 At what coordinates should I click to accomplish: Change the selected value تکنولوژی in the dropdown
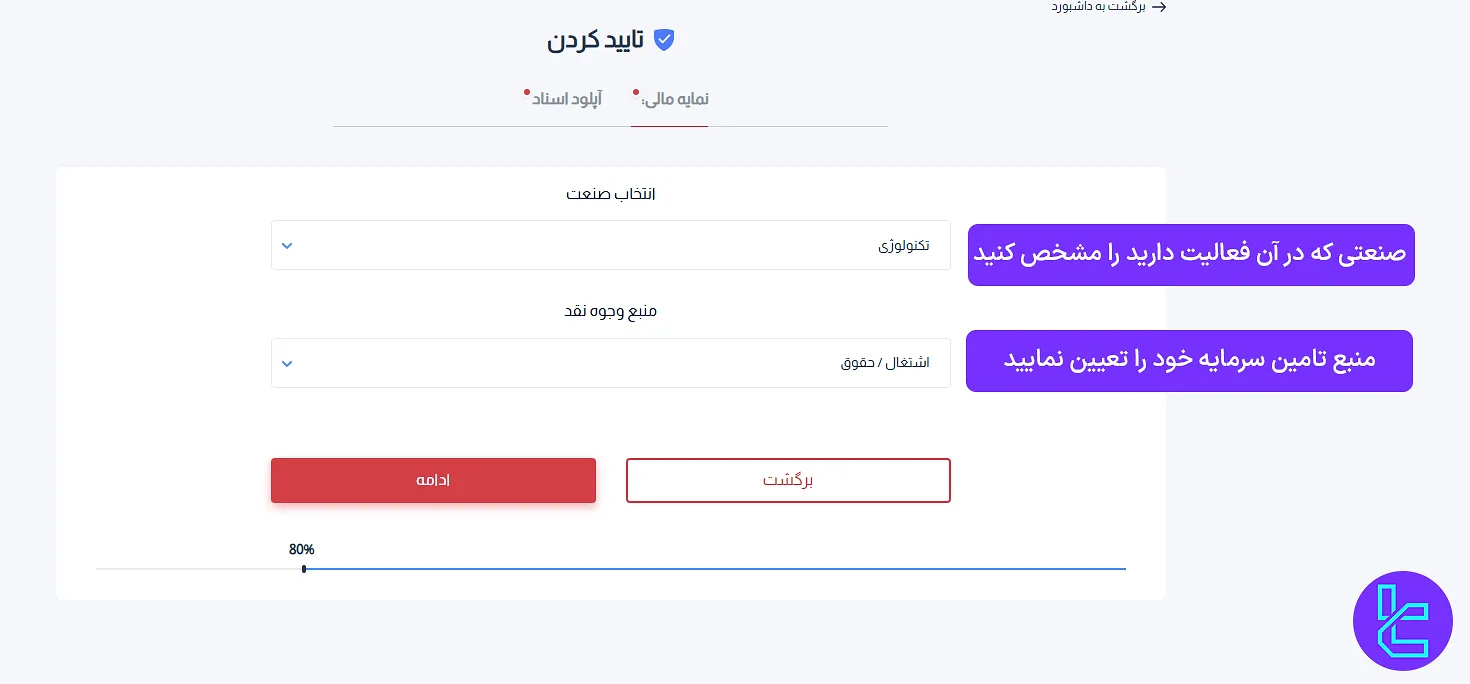(906, 245)
